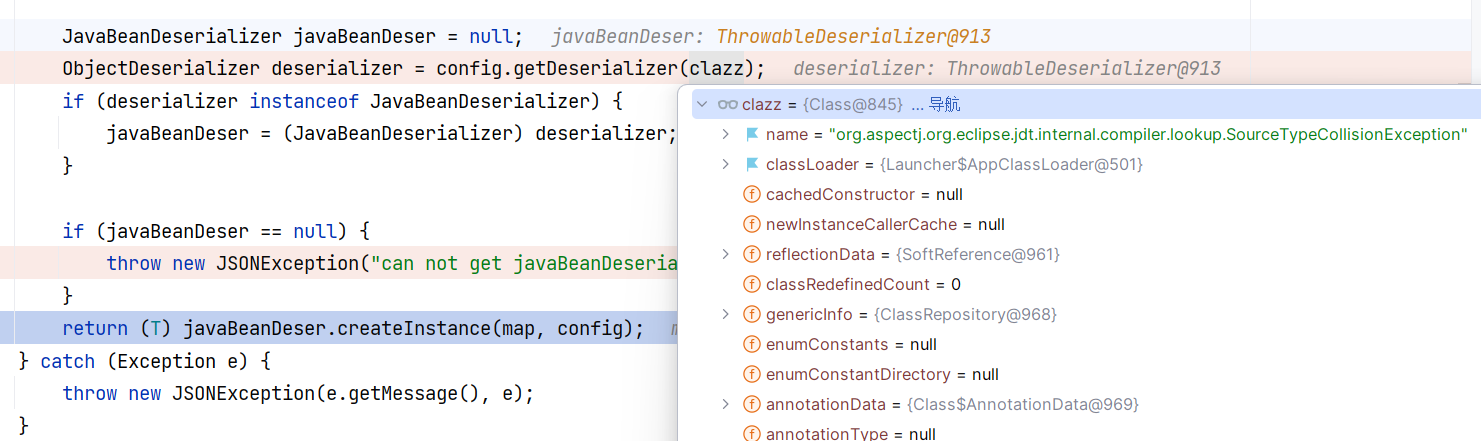Screen dimensions: 1481x441
Task: Click the field icon beside enumConstants
Action: [752, 345]
